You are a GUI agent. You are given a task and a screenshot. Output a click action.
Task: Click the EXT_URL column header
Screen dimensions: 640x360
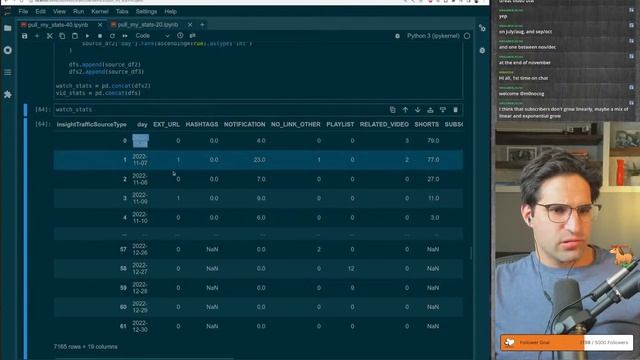167,124
